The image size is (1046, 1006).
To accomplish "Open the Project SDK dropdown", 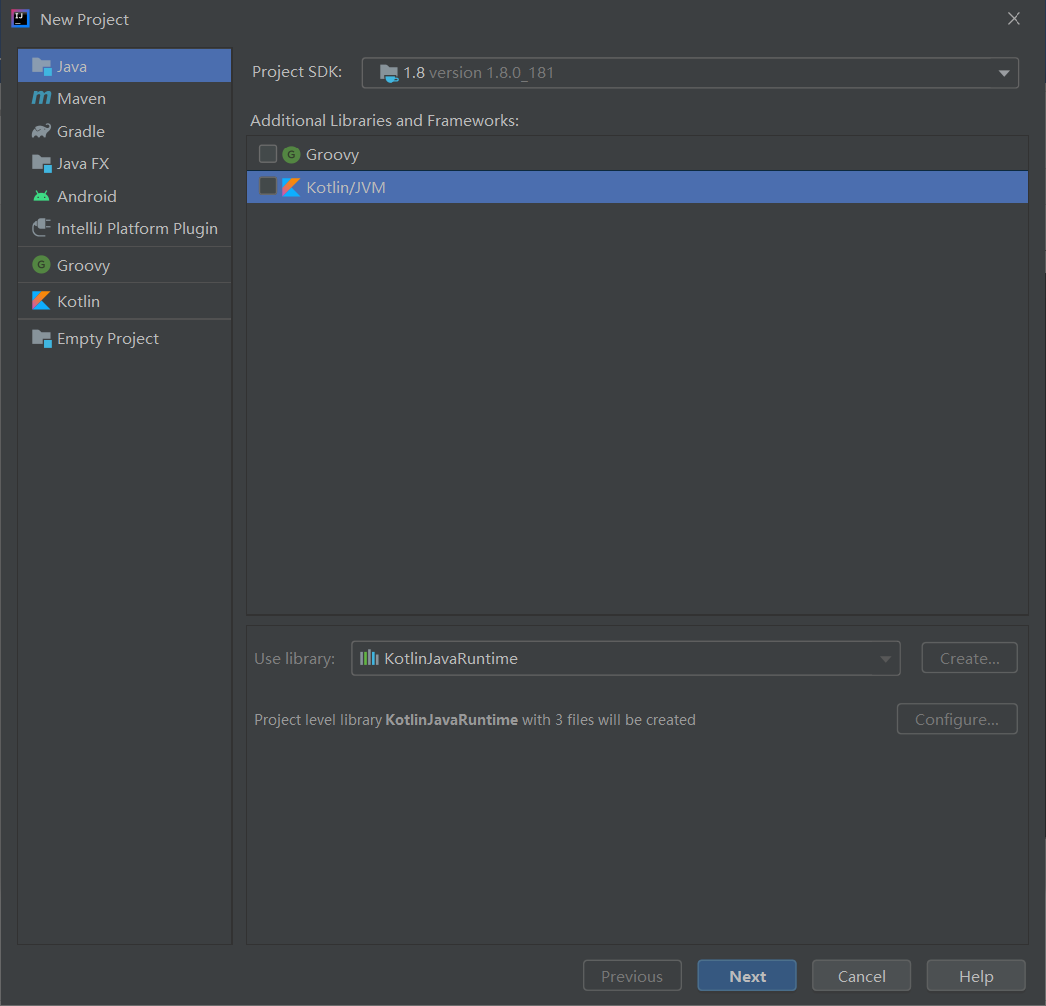I will [x=690, y=73].
